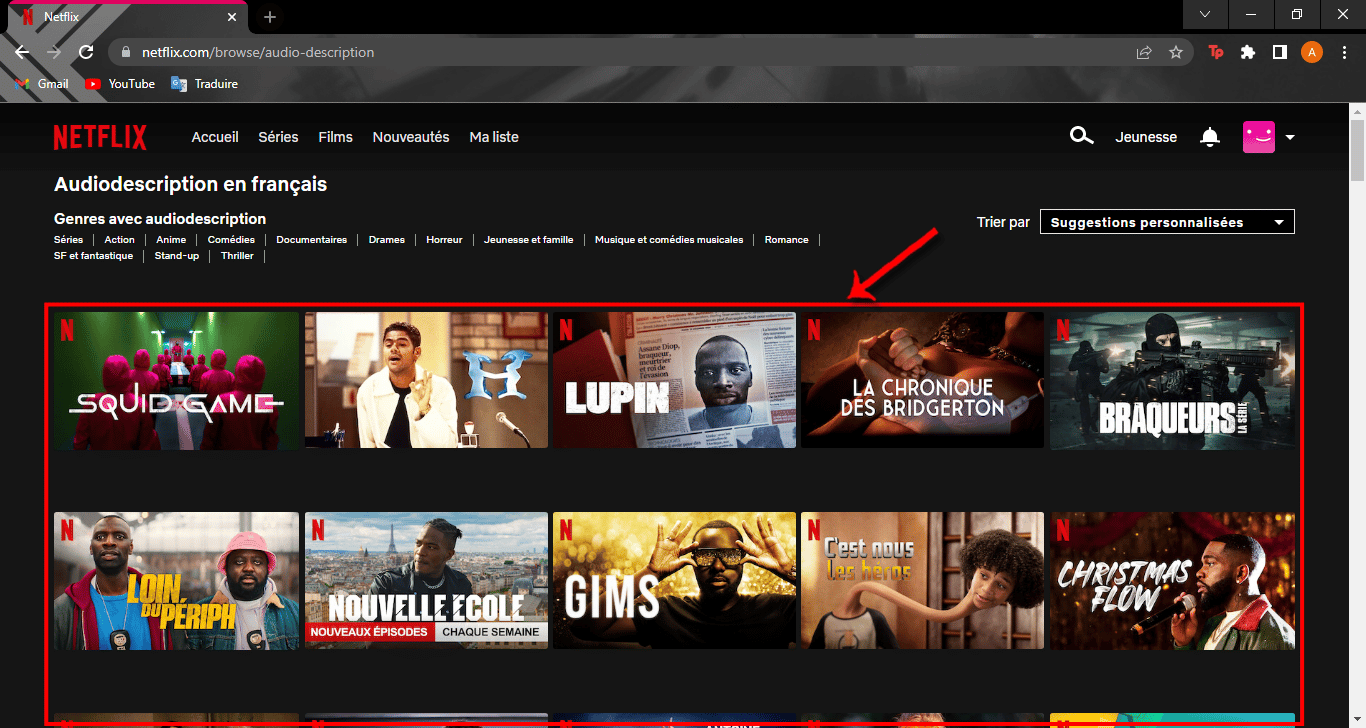Open the card with H logo

[x=426, y=380]
